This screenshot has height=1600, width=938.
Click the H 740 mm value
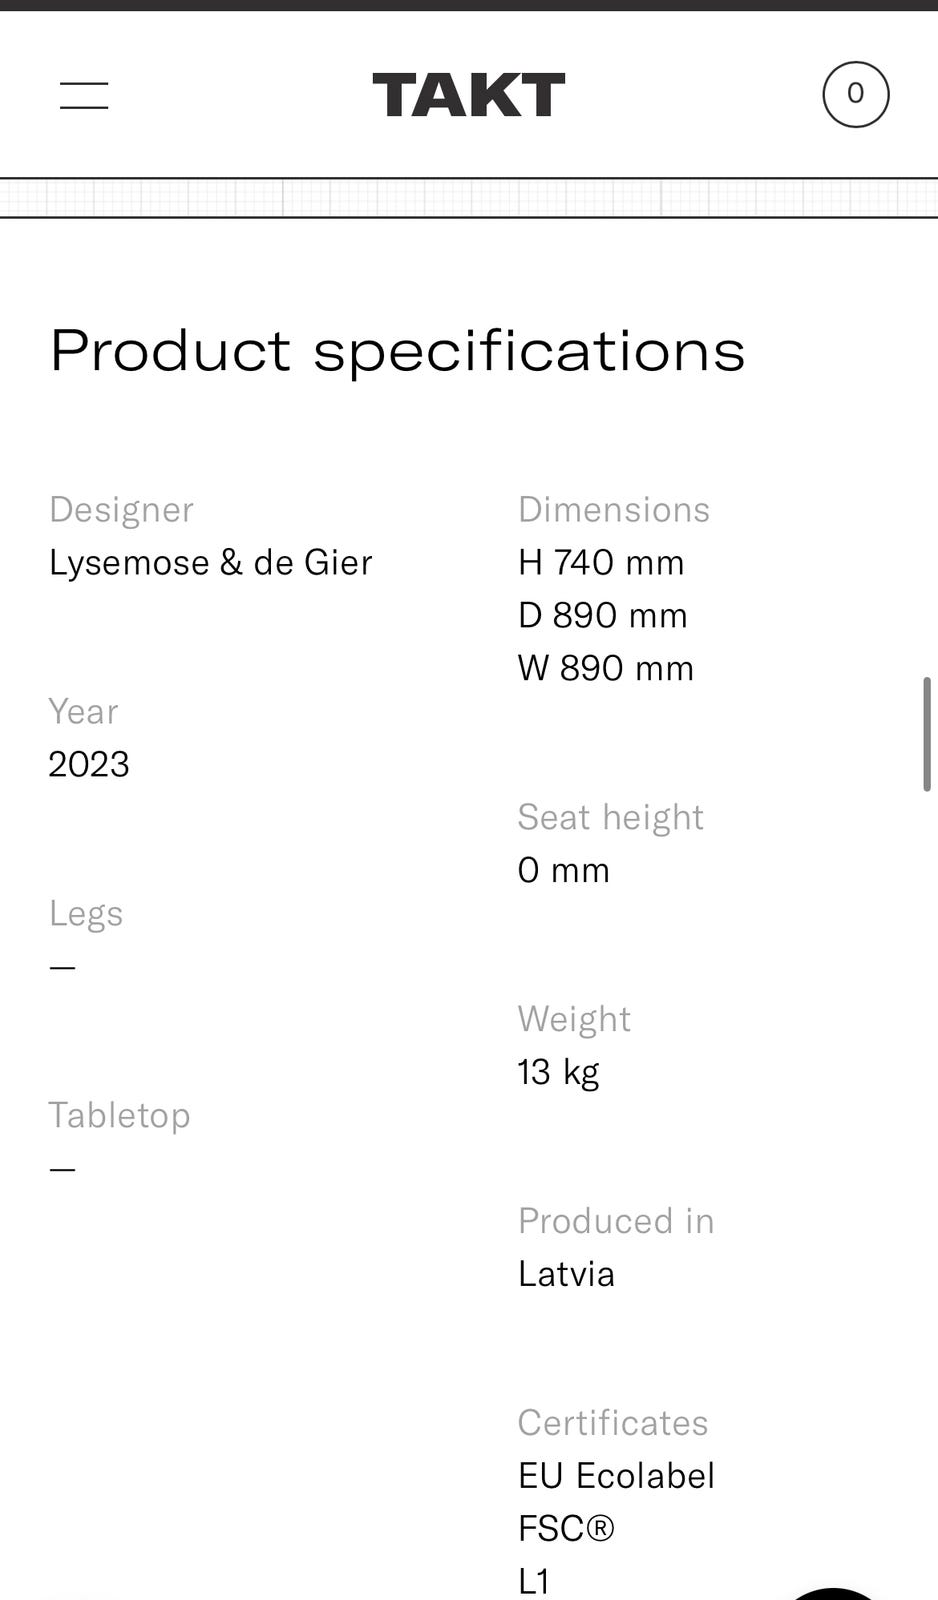tap(601, 563)
